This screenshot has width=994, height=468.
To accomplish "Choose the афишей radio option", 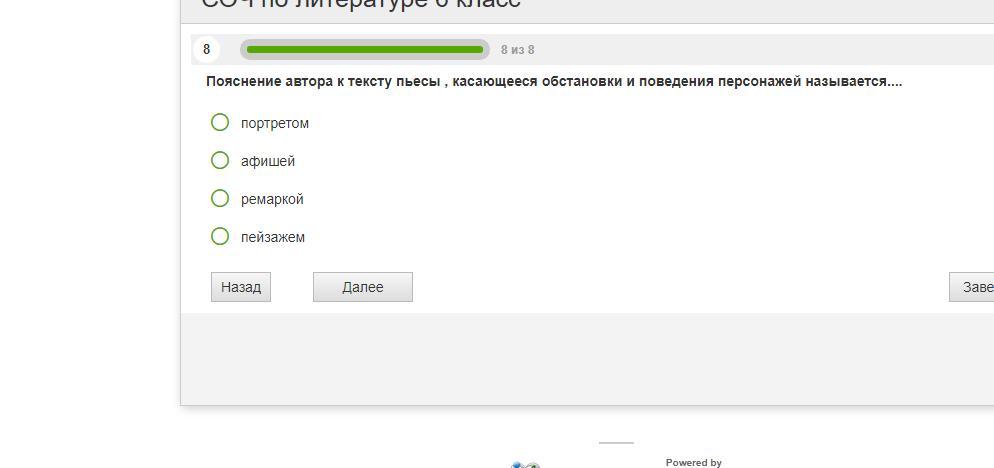I will coord(220,160).
